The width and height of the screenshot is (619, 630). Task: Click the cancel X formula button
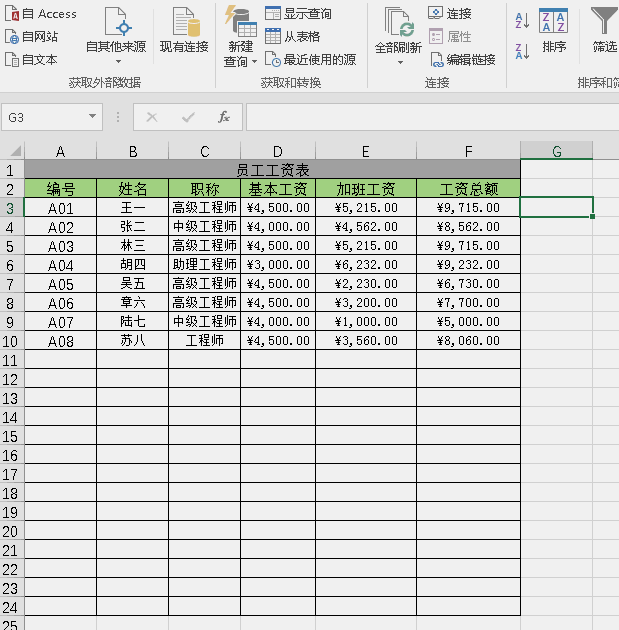coord(152,117)
